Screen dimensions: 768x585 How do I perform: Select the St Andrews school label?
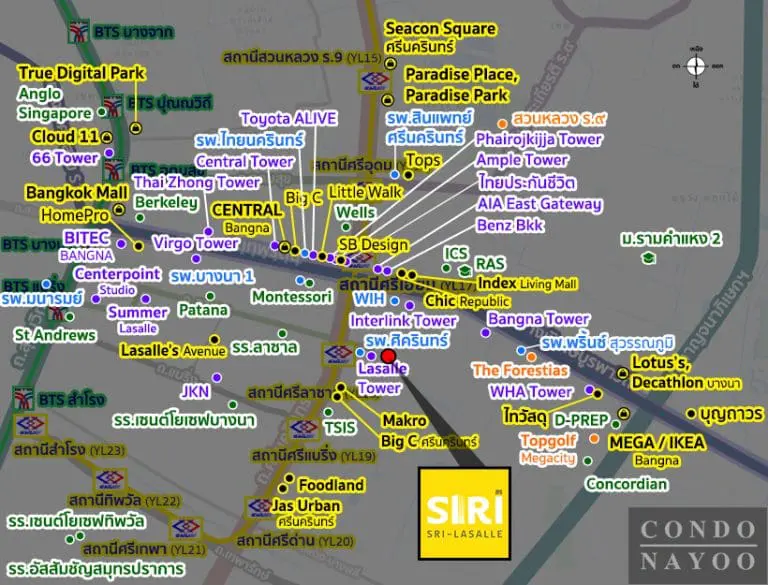point(55,335)
